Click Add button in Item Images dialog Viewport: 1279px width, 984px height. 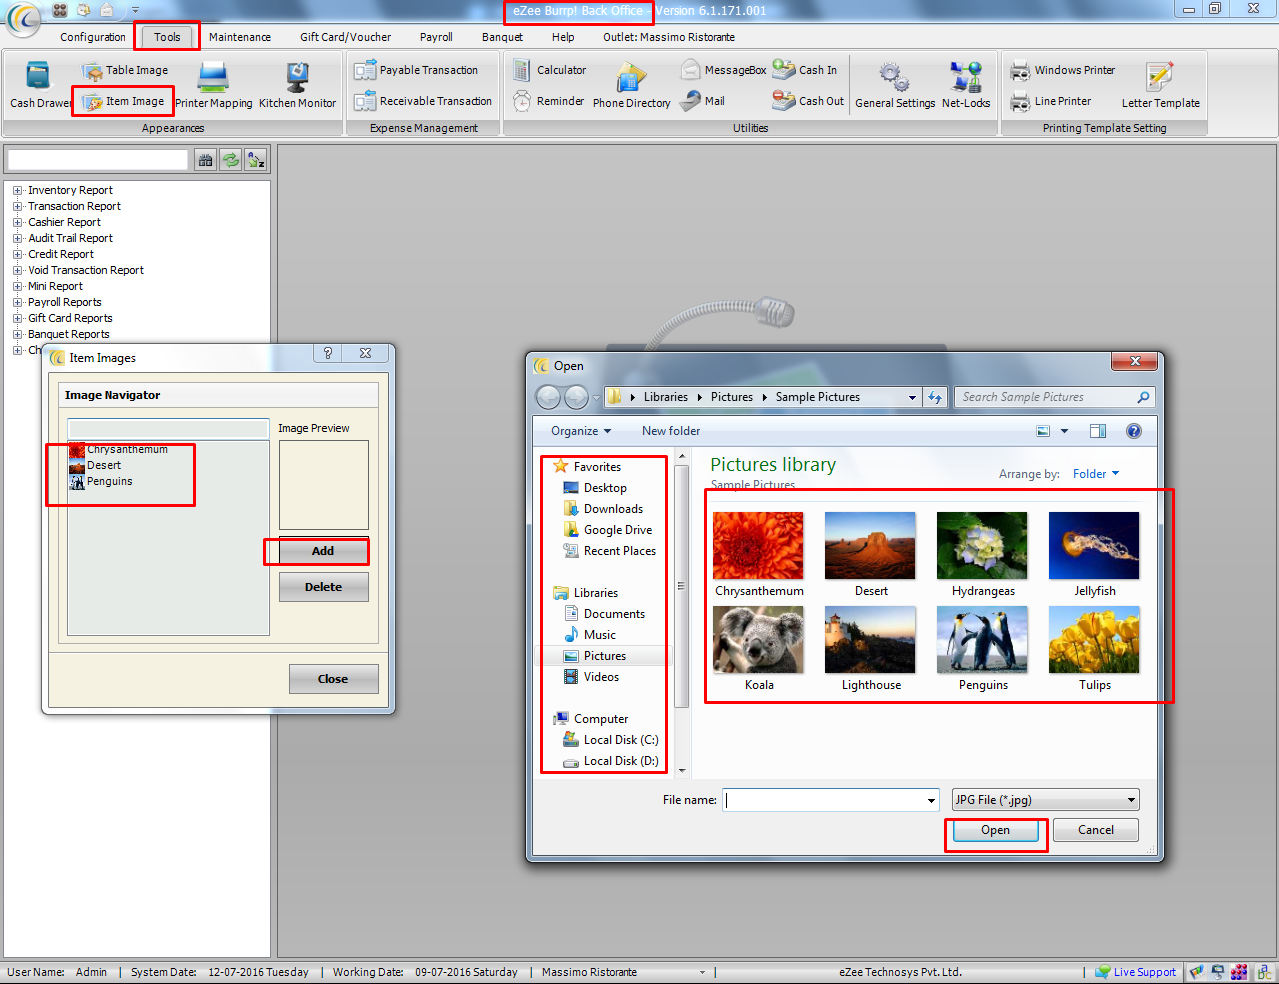323,551
